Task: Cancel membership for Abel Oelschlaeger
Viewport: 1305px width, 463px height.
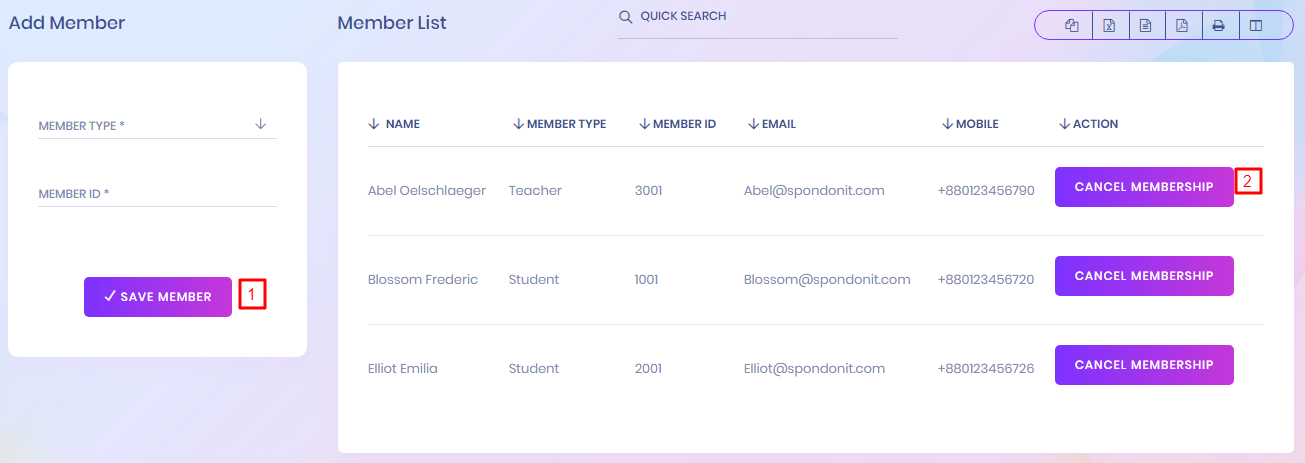Action: click(1144, 187)
